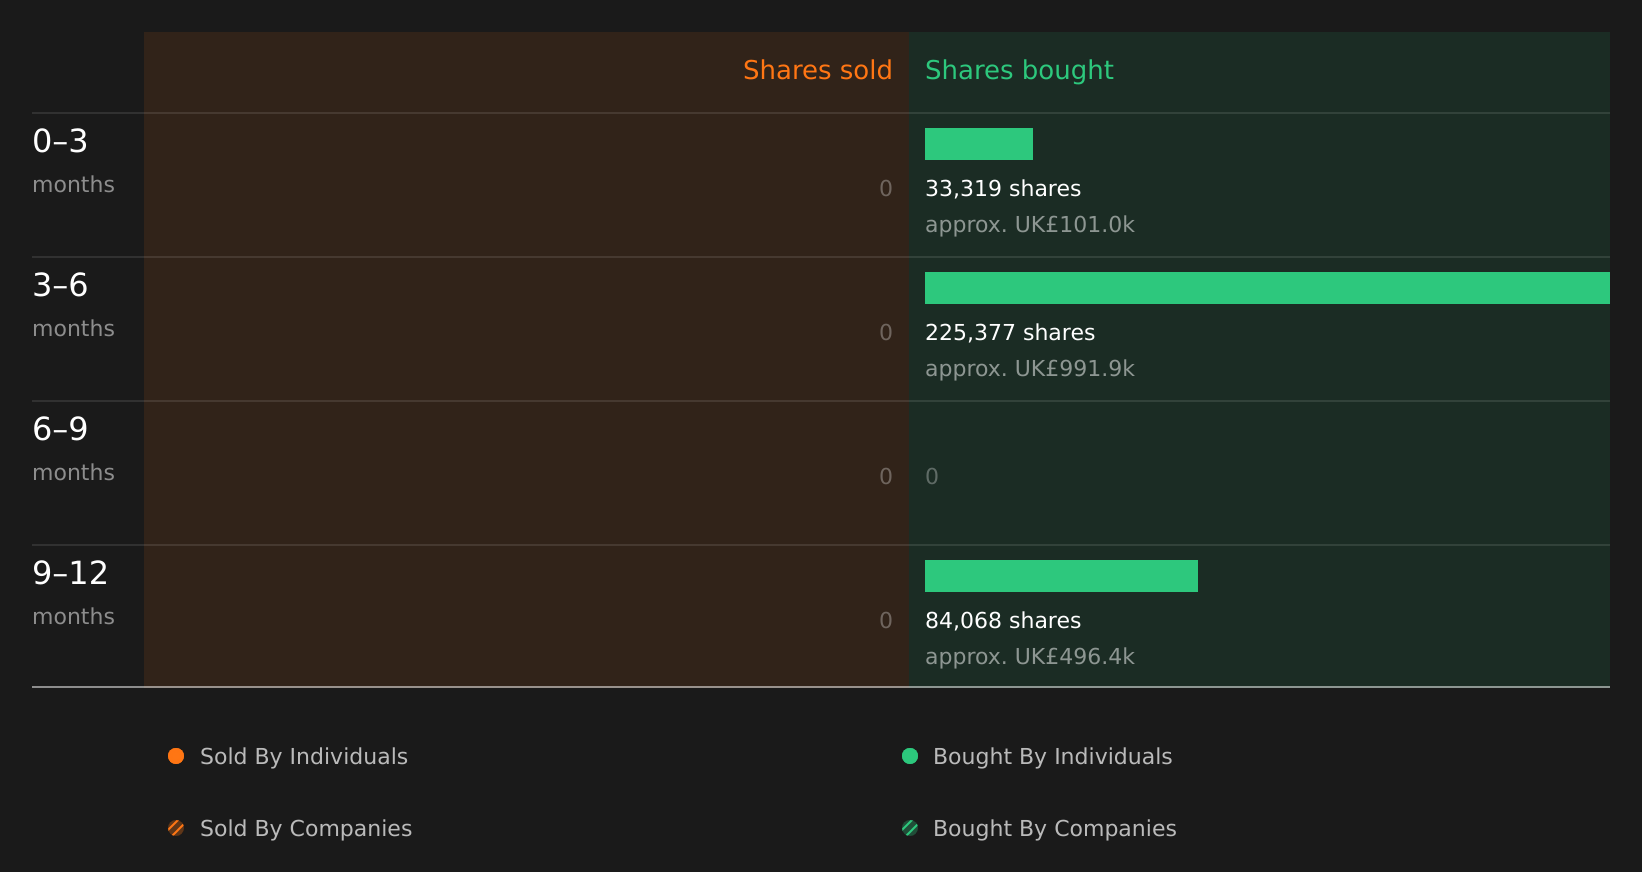Click the Shares sold column header
Image resolution: width=1642 pixels, height=872 pixels.
coord(817,70)
